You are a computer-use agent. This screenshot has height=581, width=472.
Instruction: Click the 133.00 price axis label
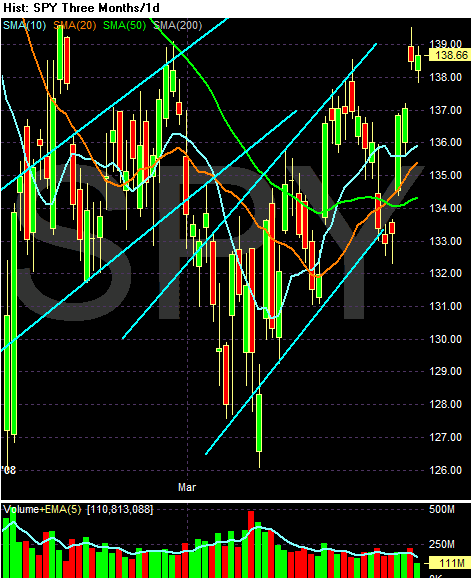(x=446, y=241)
